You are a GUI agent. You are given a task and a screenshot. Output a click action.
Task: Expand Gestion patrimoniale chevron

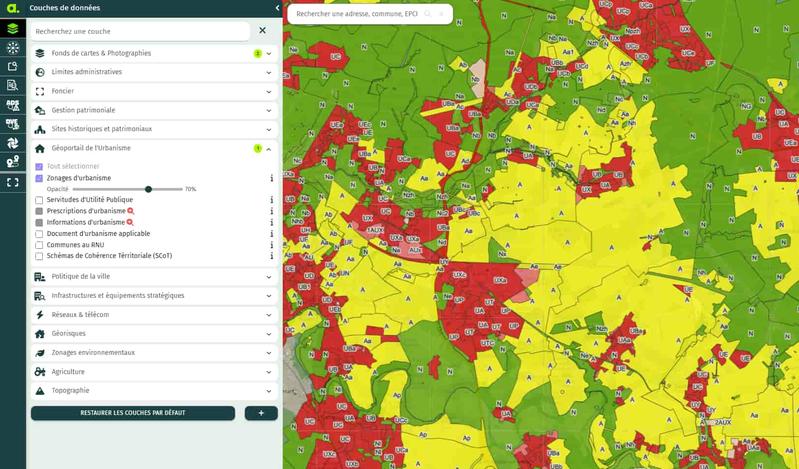[269, 110]
